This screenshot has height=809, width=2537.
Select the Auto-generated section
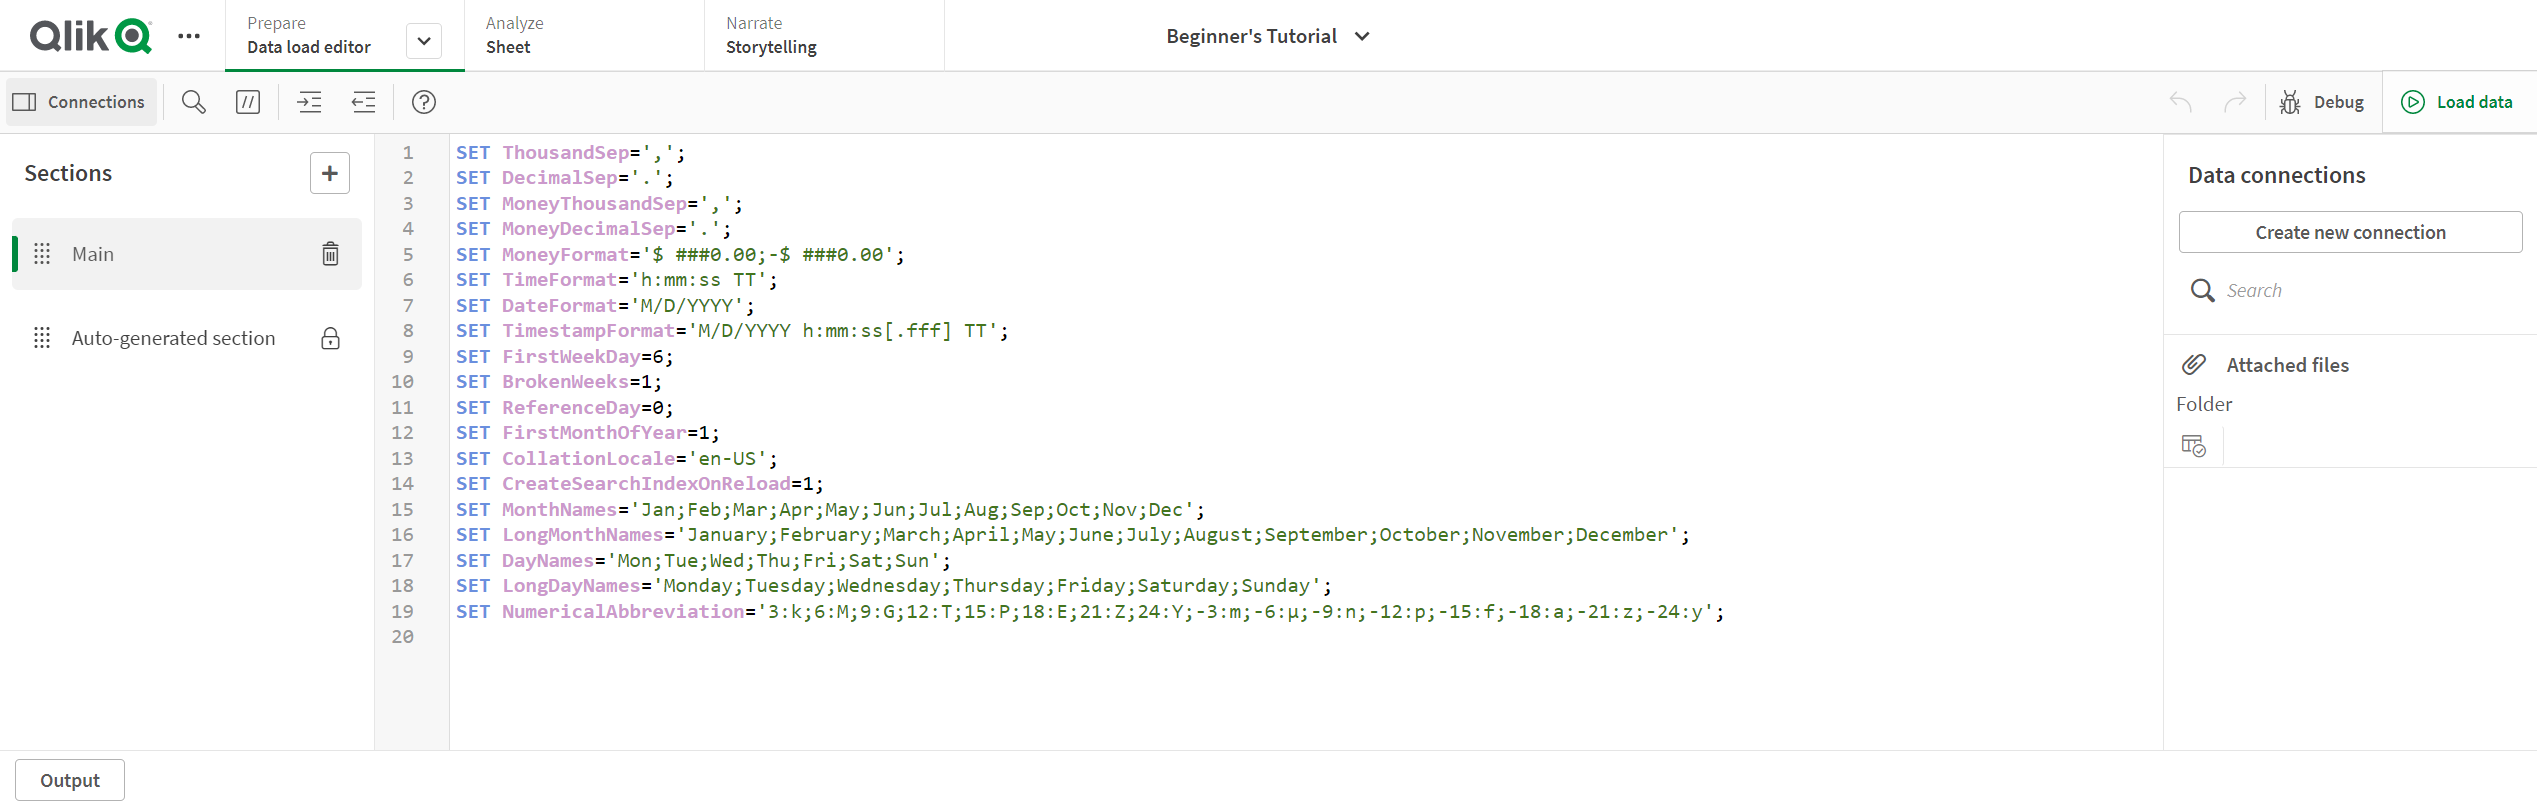coord(187,338)
